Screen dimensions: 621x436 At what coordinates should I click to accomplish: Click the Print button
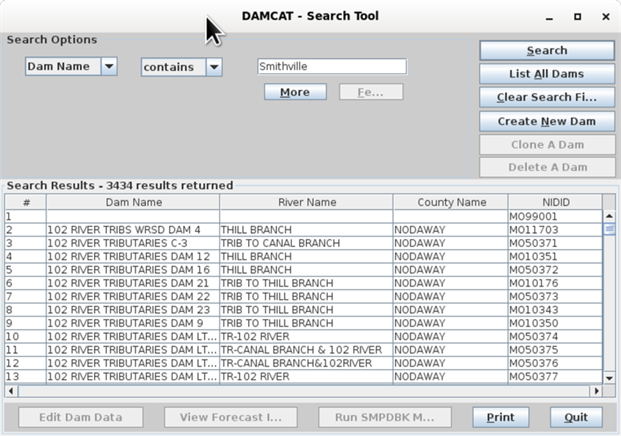pyautogui.click(x=501, y=417)
